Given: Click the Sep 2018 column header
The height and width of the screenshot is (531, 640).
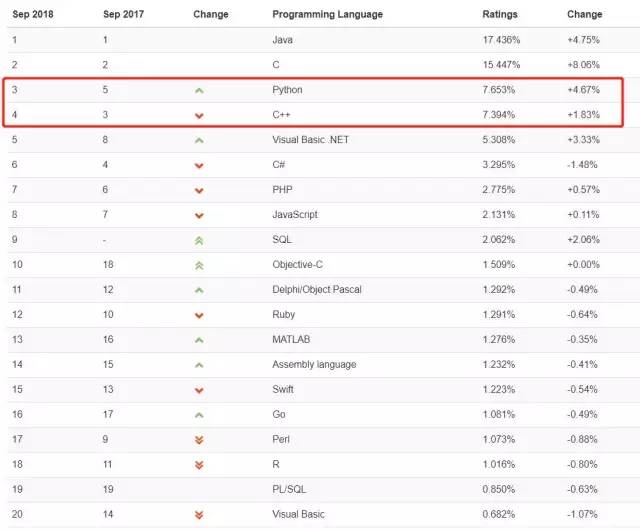Looking at the screenshot, I should point(32,15).
